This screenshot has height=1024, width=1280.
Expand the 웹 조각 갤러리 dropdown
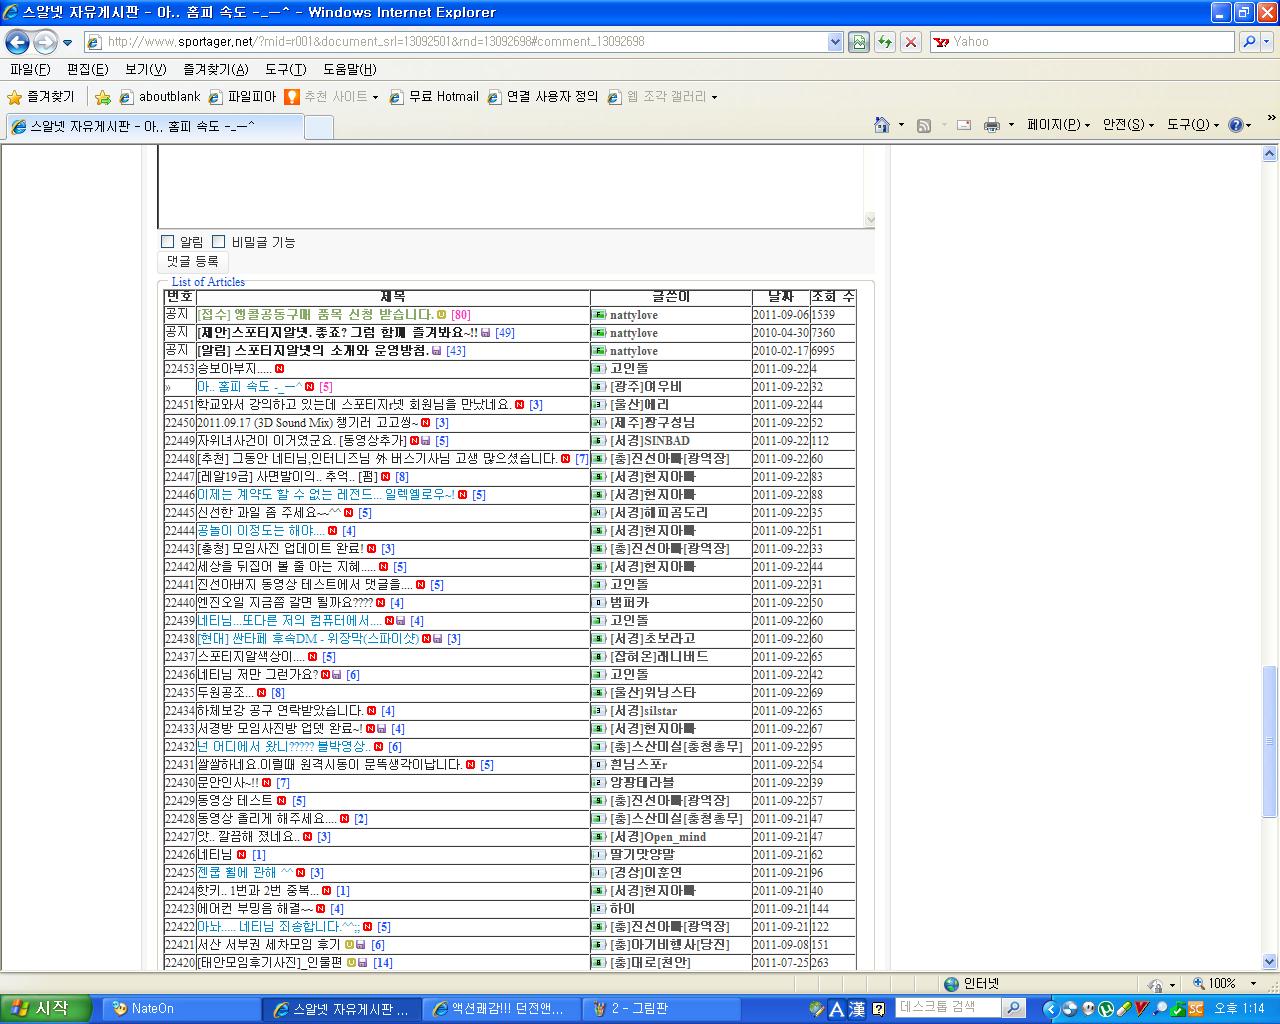(x=714, y=98)
